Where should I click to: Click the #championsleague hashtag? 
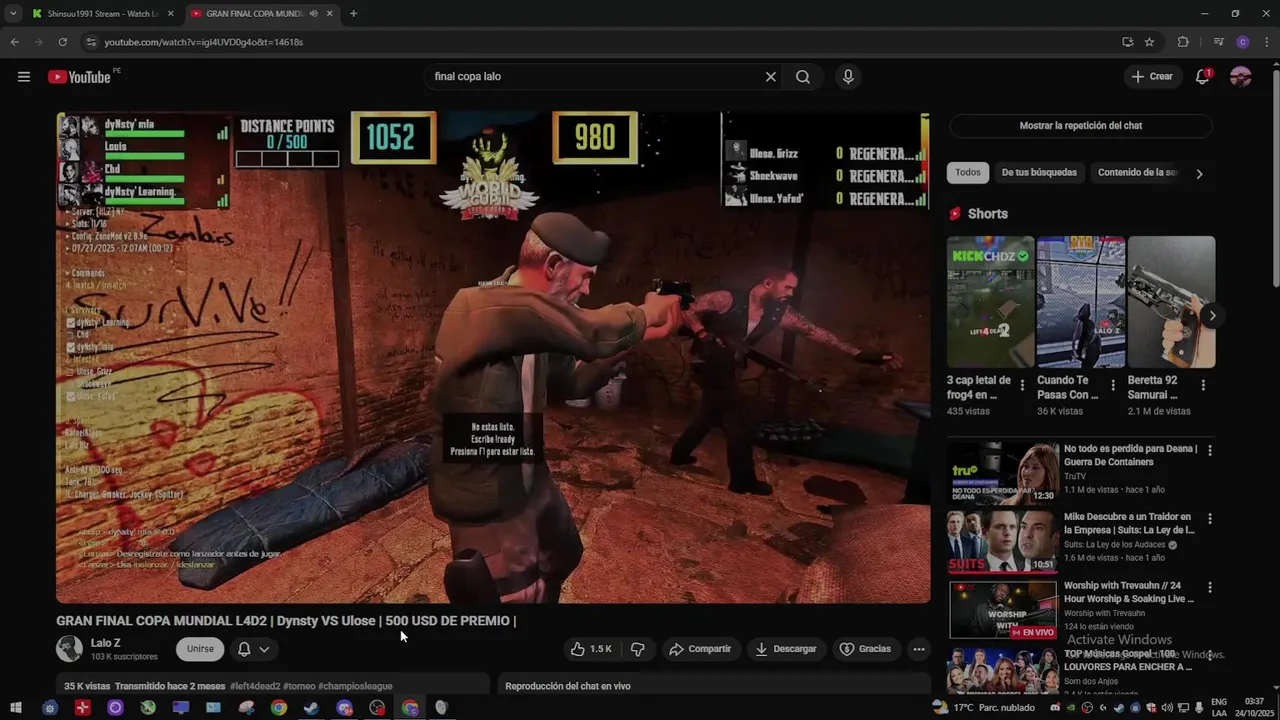[355, 687]
